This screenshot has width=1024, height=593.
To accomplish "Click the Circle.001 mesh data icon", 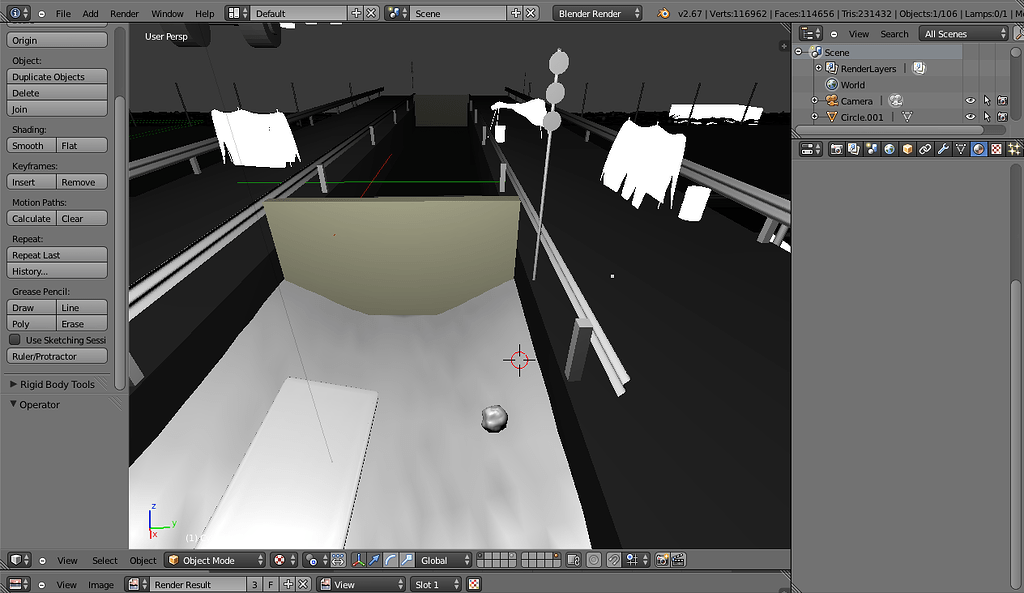I will pos(906,117).
